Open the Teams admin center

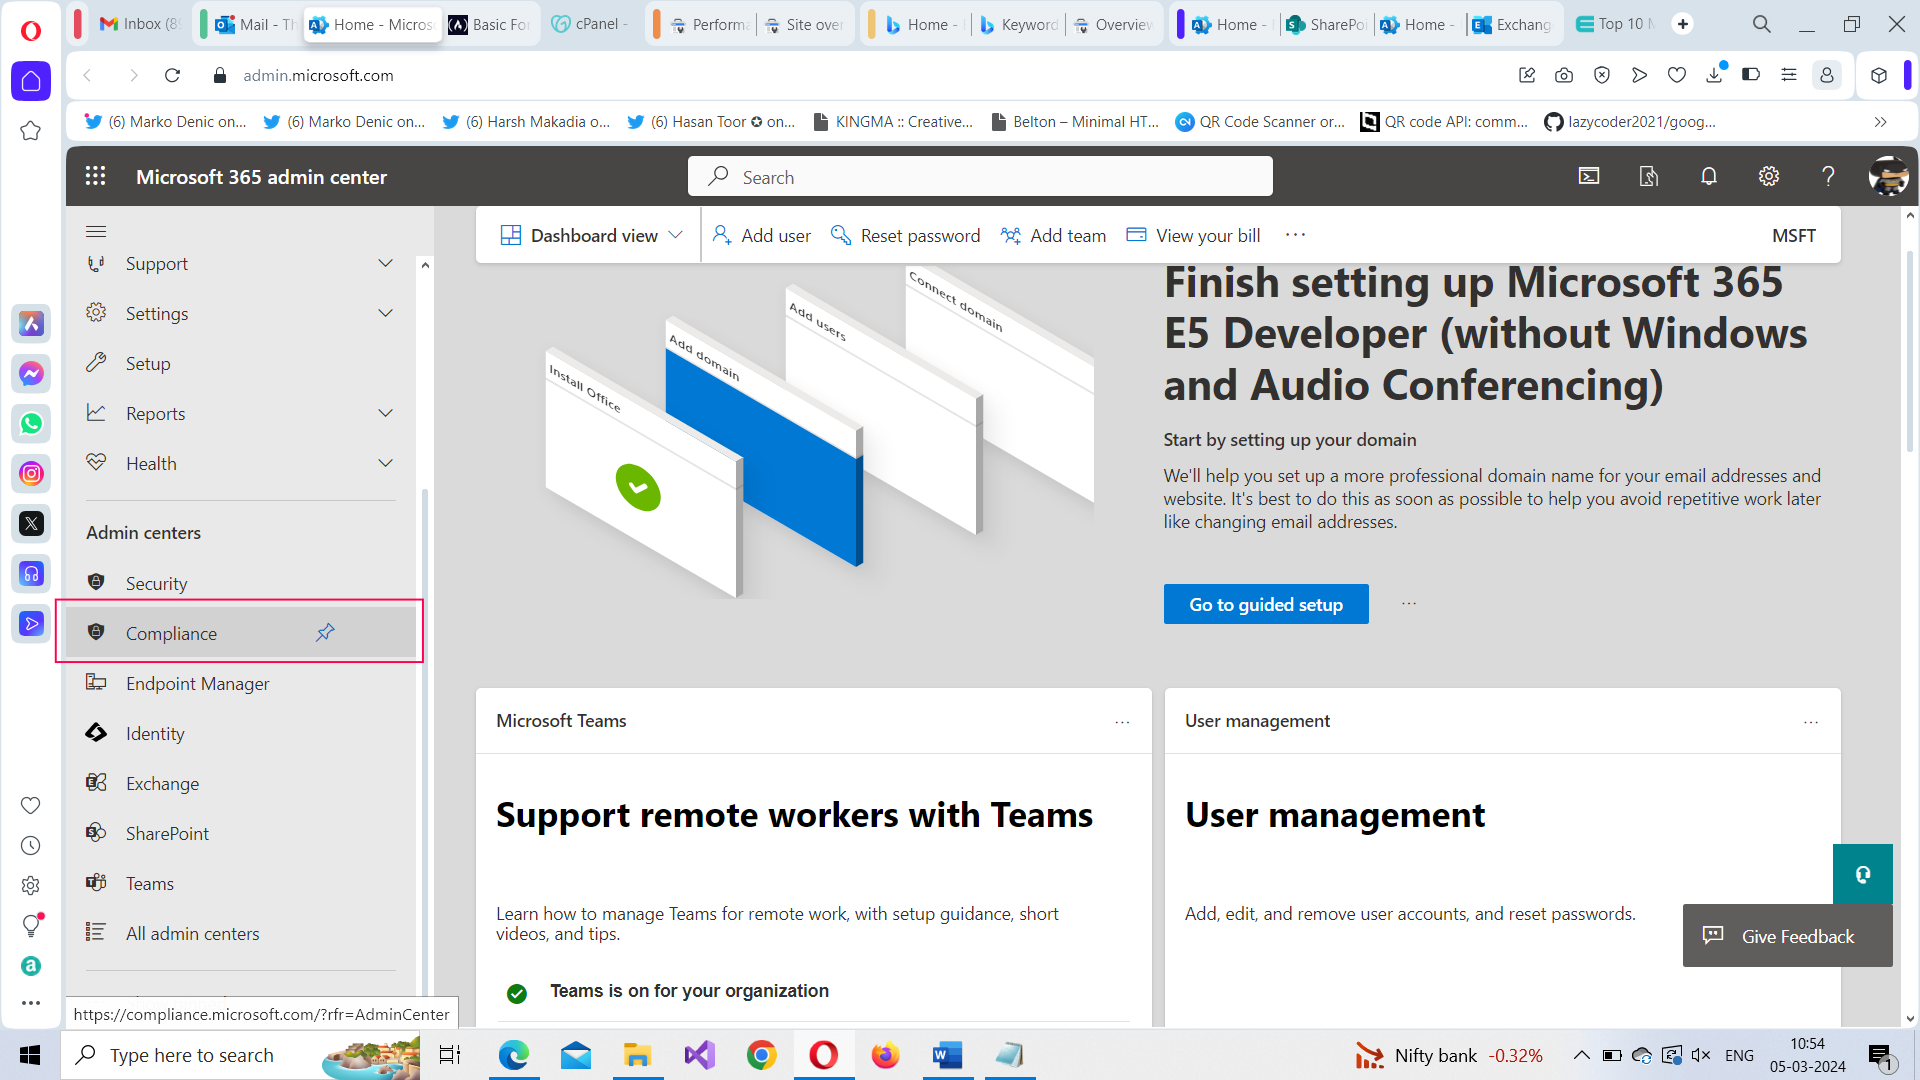pos(150,883)
